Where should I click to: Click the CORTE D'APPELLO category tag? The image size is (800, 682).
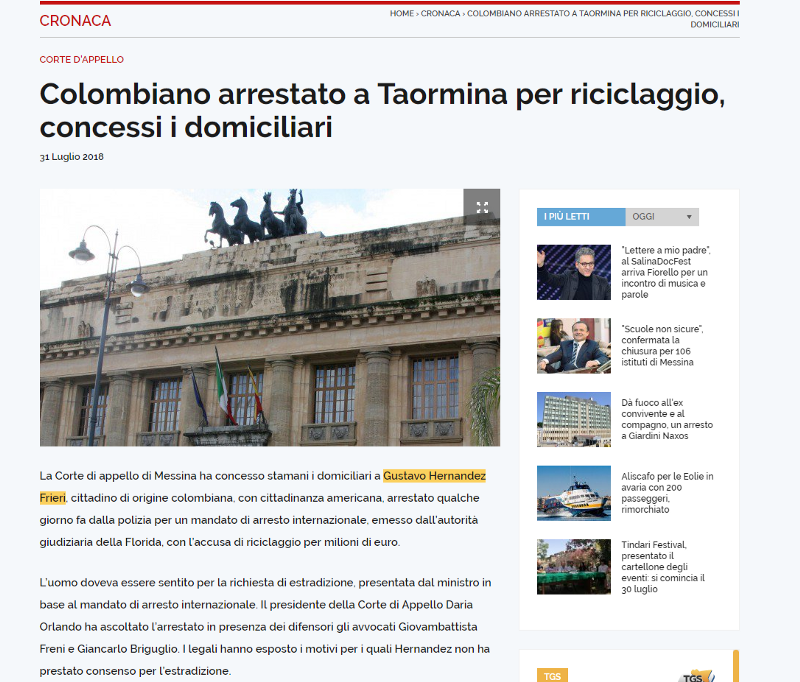coord(82,60)
